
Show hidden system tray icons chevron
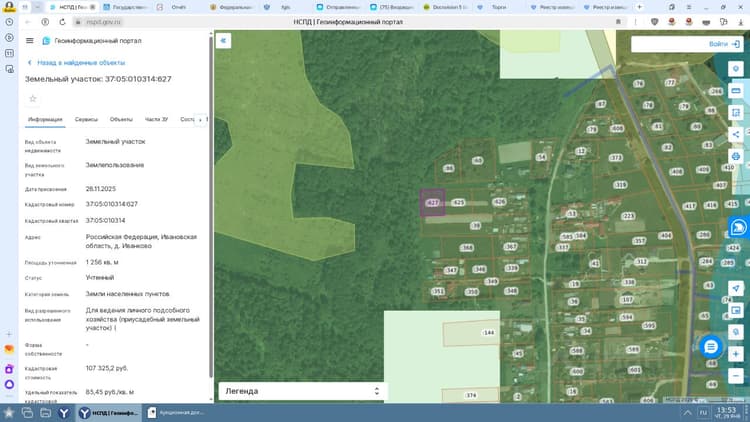687,412
